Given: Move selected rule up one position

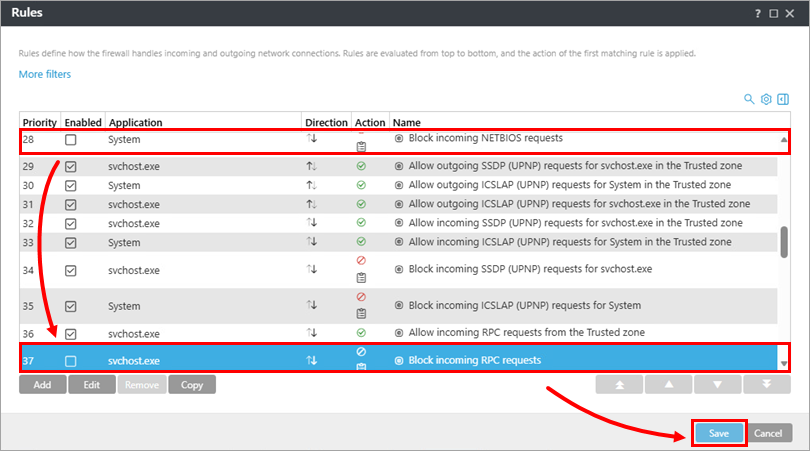Looking at the screenshot, I should point(668,384).
